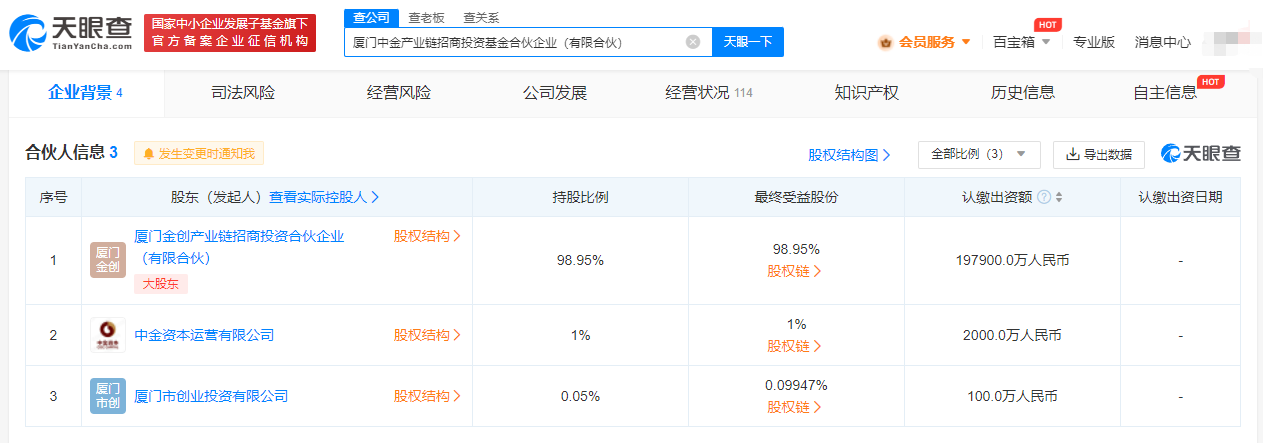Clear the search box with the X icon
1263x443 pixels.
click(x=693, y=42)
